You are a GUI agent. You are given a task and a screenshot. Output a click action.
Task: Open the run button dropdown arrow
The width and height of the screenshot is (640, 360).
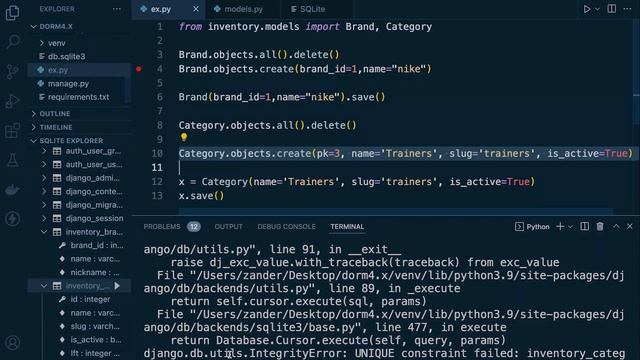[x=598, y=9]
